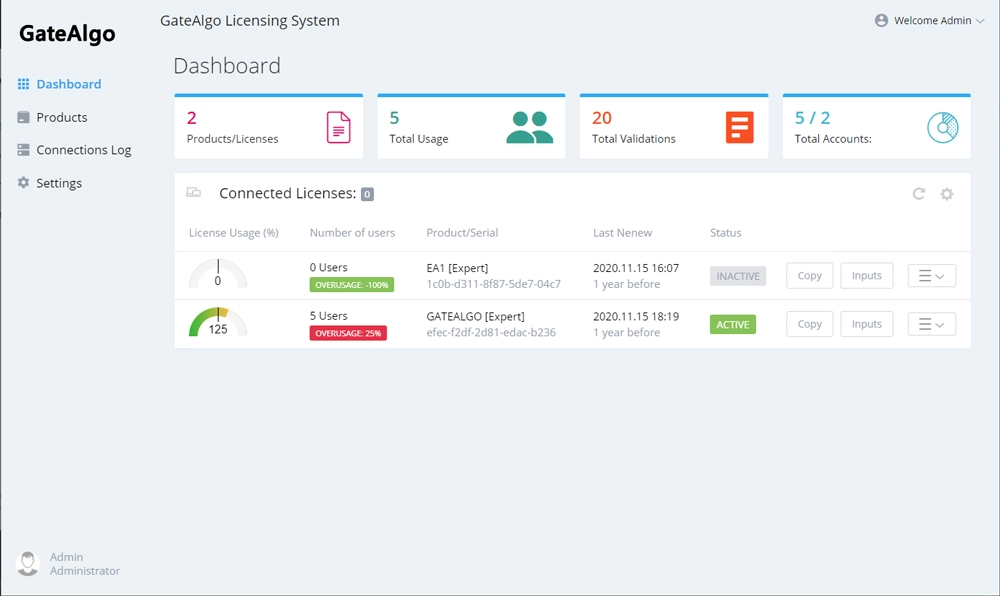Image resolution: width=1000 pixels, height=596 pixels.
Task: Click the ACTIVE status badge
Action: pyautogui.click(x=733, y=324)
